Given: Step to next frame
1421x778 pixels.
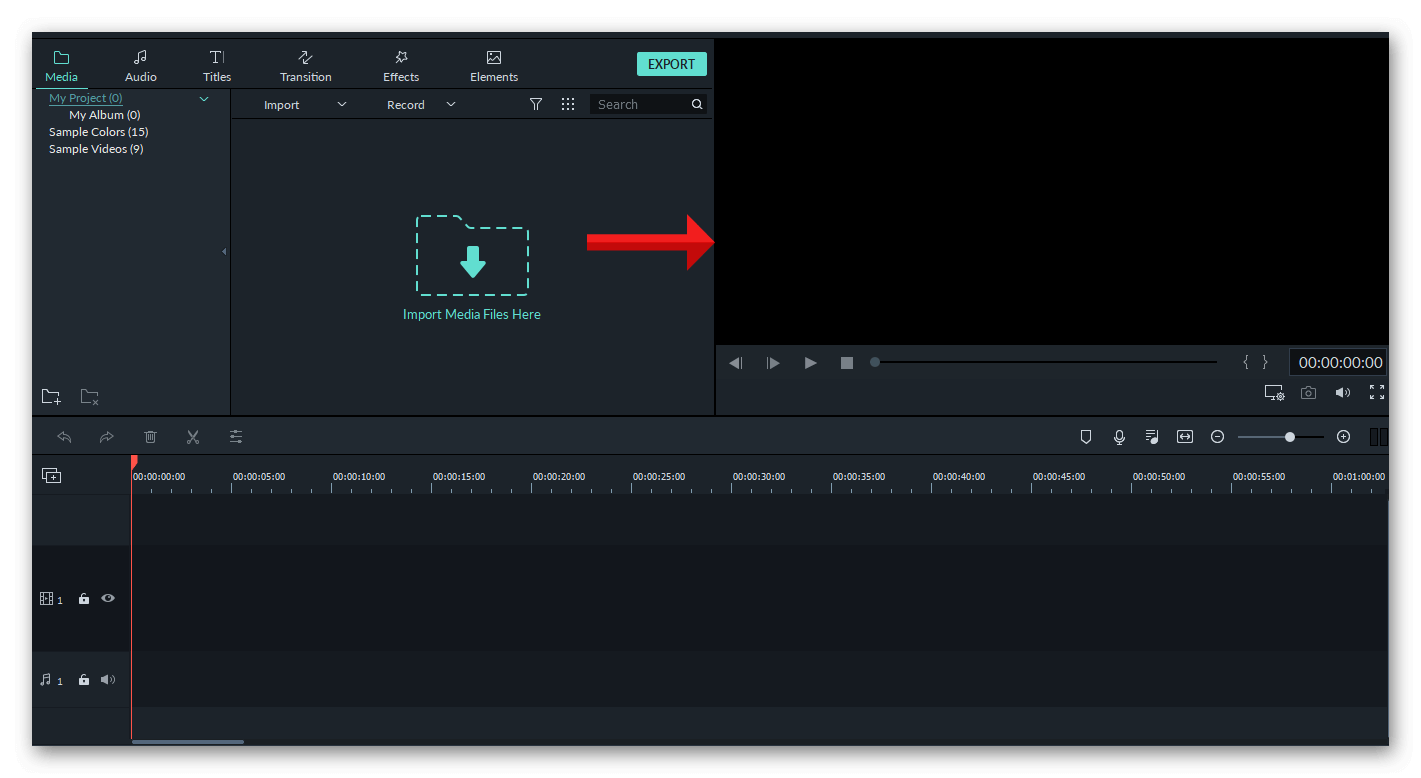Looking at the screenshot, I should [773, 363].
